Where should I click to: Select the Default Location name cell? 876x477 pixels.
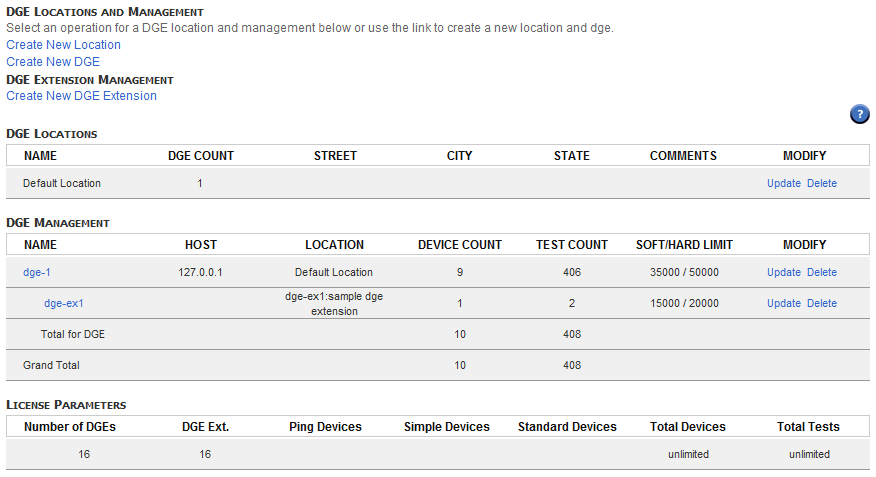62,184
